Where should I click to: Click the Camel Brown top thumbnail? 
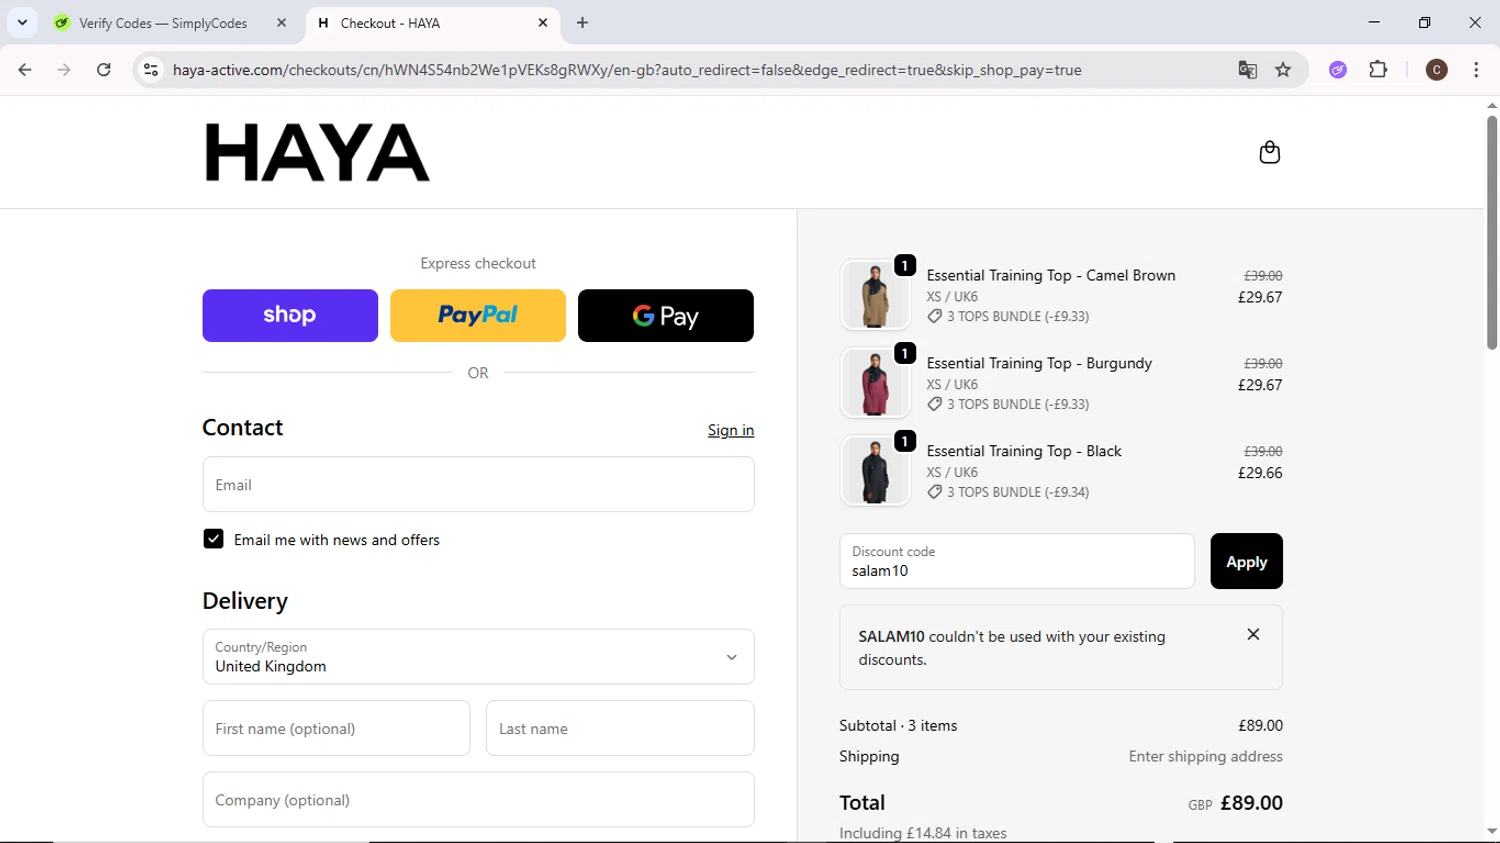(x=875, y=295)
